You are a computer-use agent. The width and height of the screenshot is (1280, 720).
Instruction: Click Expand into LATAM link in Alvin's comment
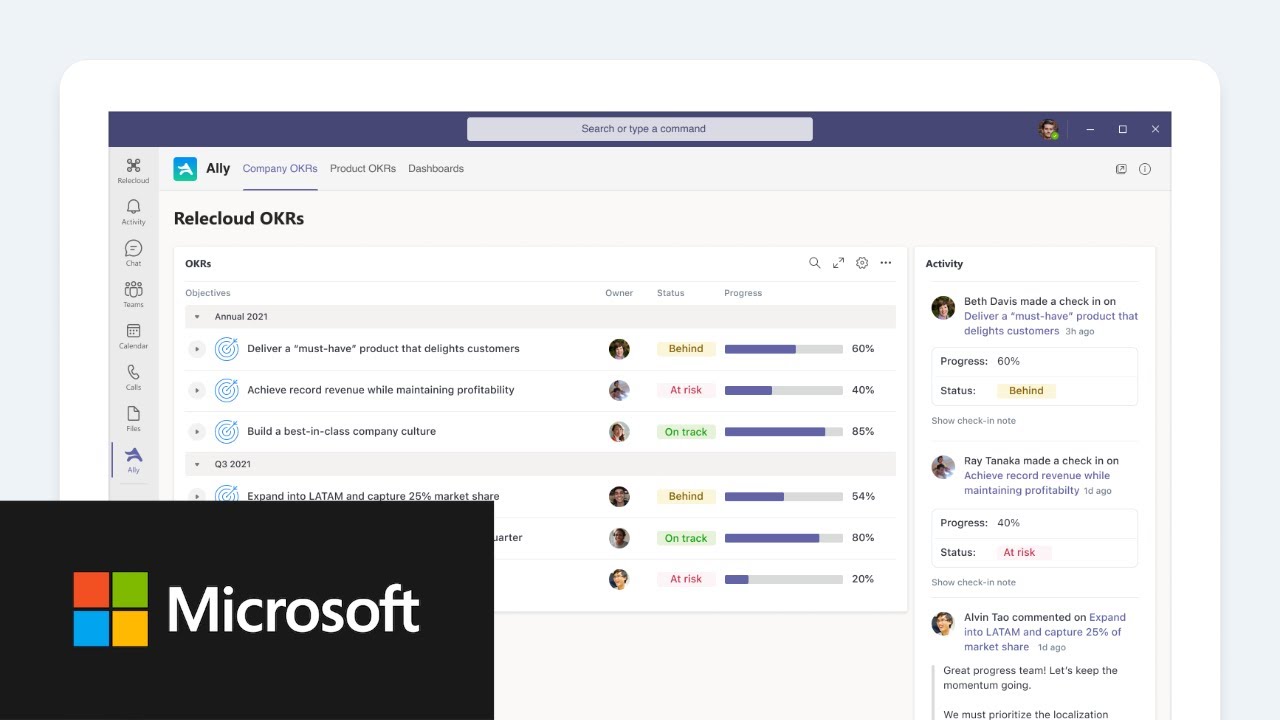pos(1044,632)
